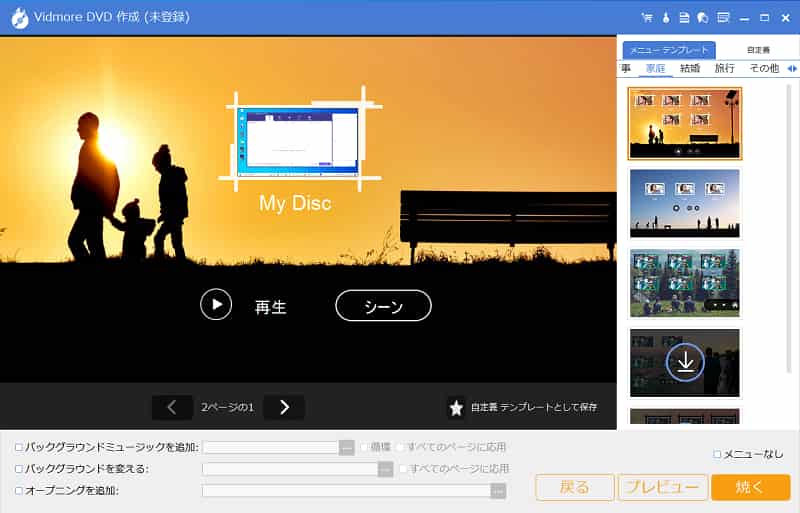
Task: Click the 2ページの1 page indicator
Action: (x=227, y=407)
